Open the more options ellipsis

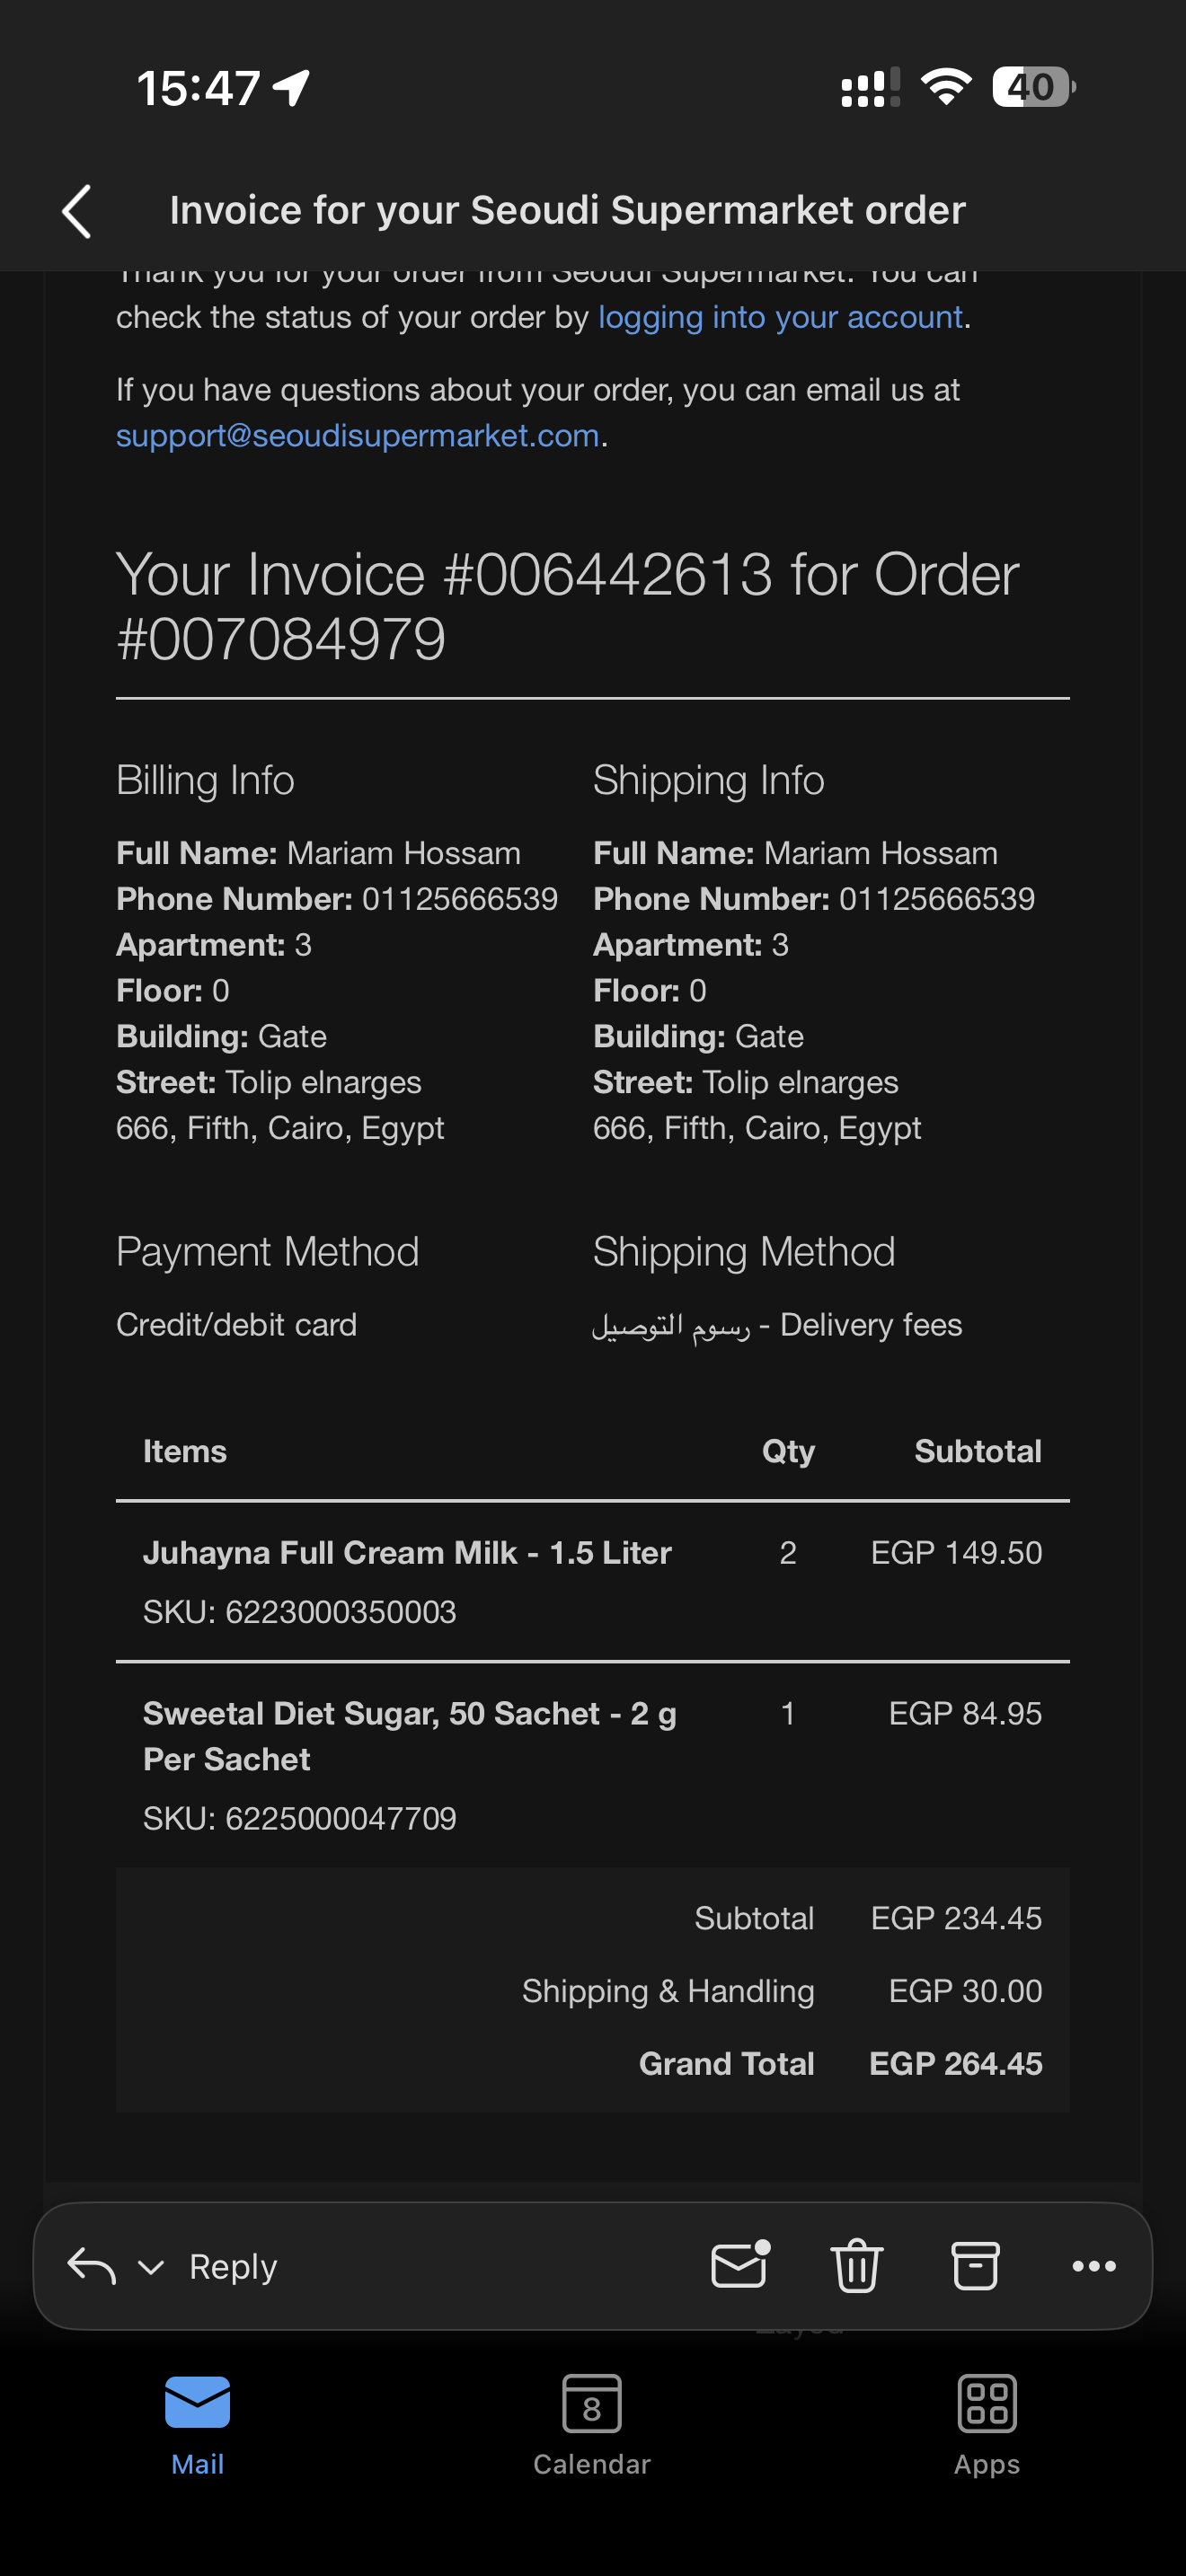1093,2266
